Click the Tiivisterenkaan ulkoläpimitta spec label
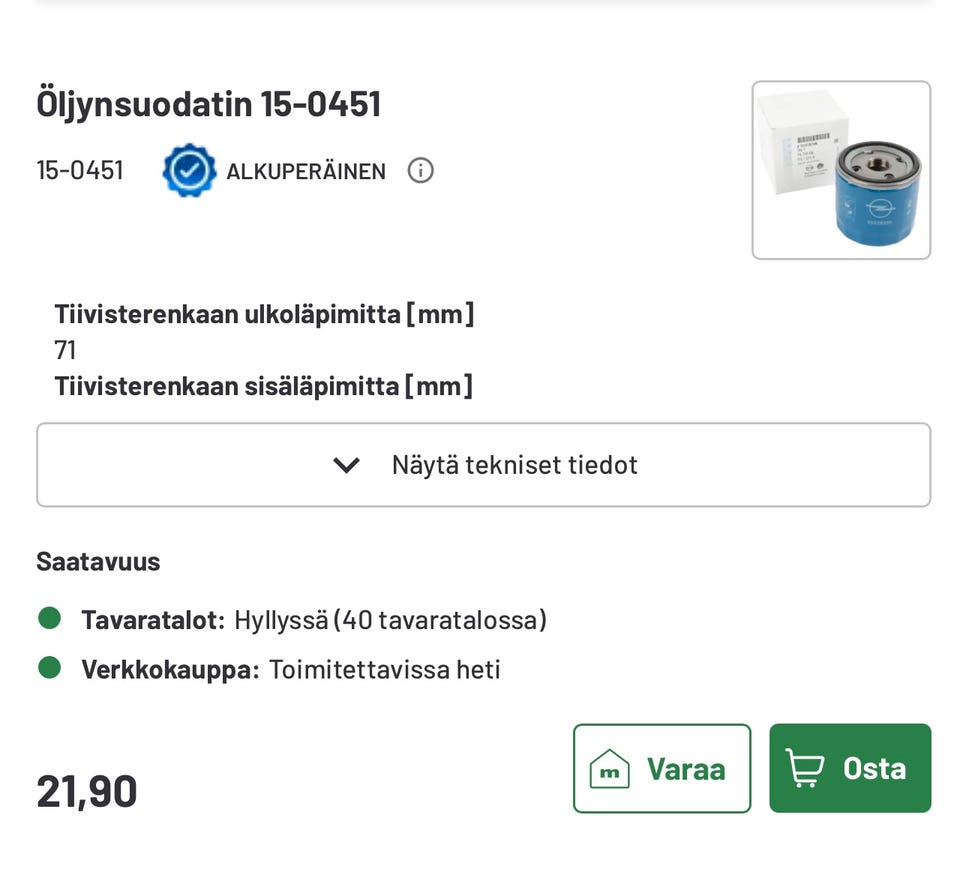This screenshot has height=881, width=960. [x=264, y=315]
